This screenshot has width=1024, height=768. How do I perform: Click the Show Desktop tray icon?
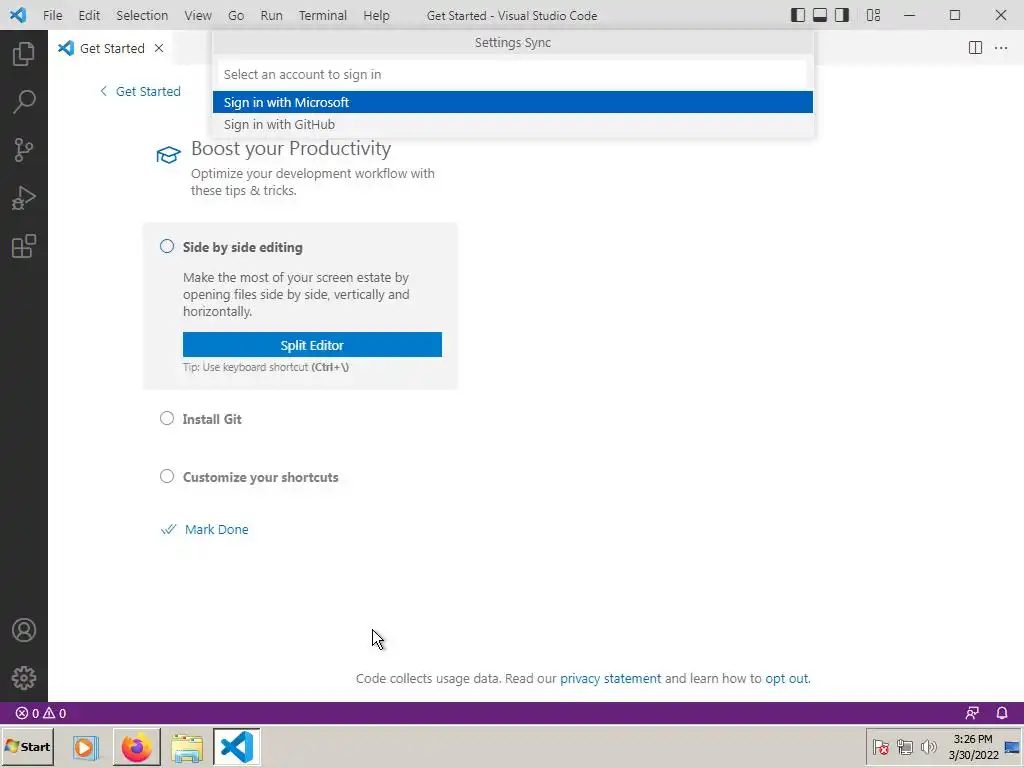tap(1012, 746)
